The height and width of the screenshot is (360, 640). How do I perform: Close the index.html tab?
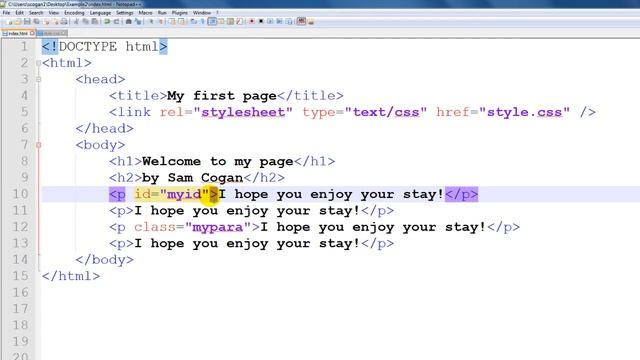[32, 33]
